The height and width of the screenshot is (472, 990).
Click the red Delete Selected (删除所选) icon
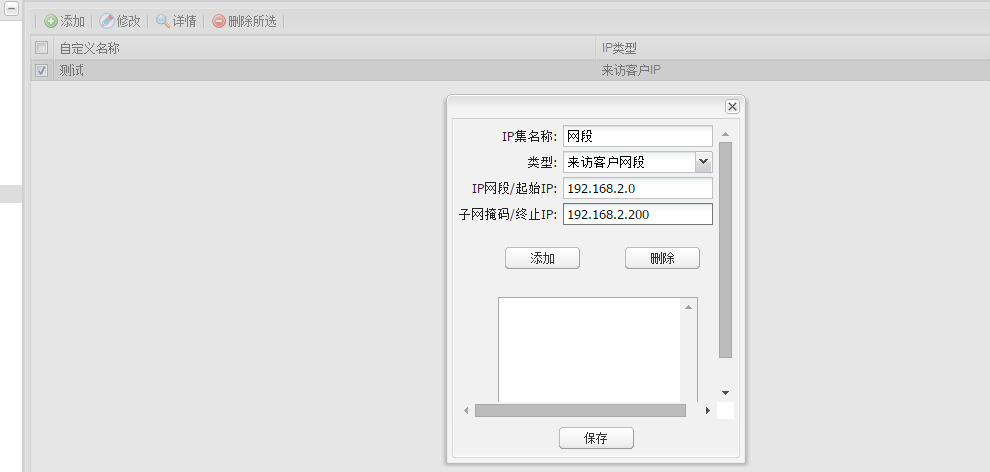pyautogui.click(x=219, y=21)
